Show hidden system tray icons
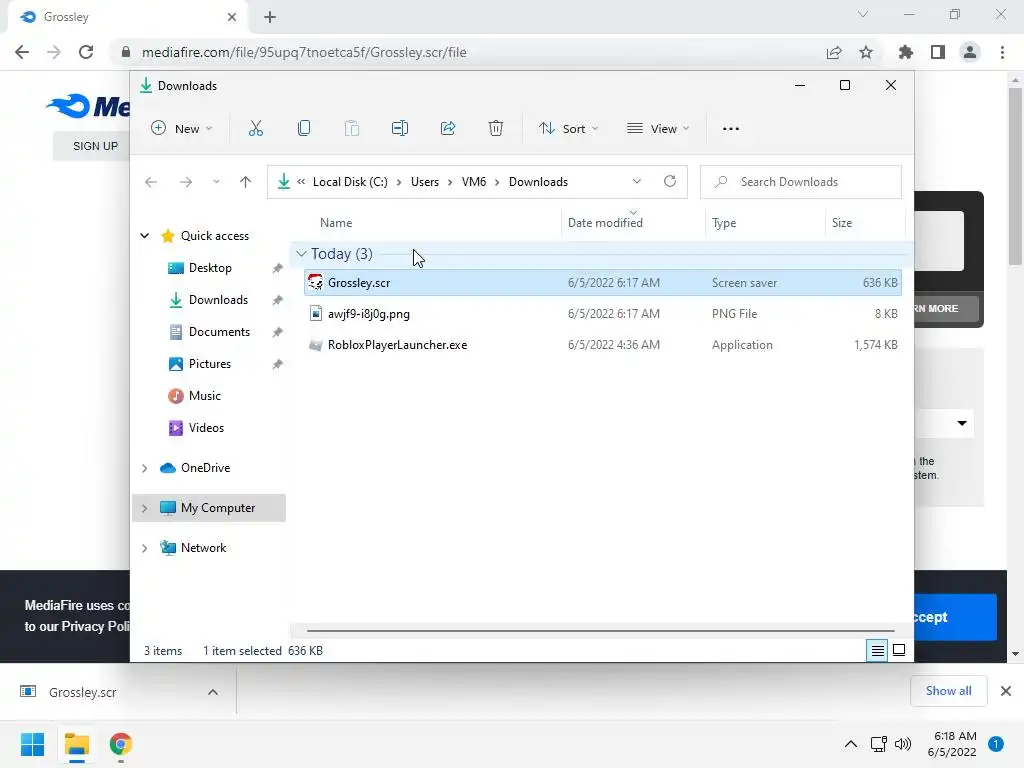 851,744
